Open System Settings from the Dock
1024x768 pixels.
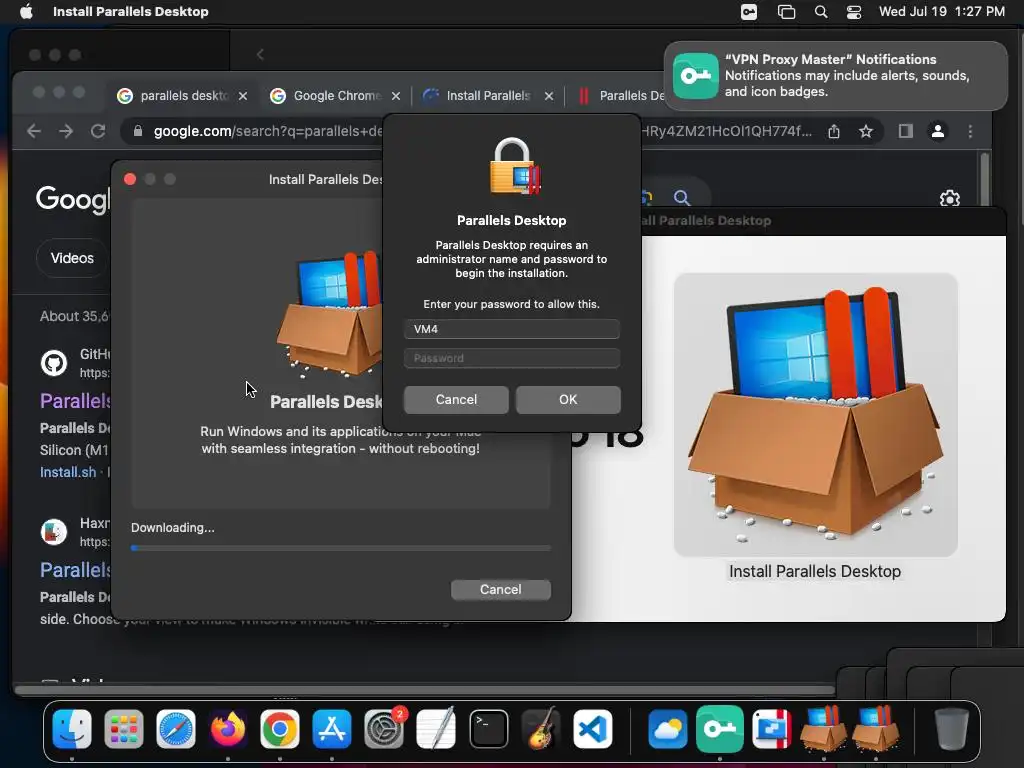point(384,729)
